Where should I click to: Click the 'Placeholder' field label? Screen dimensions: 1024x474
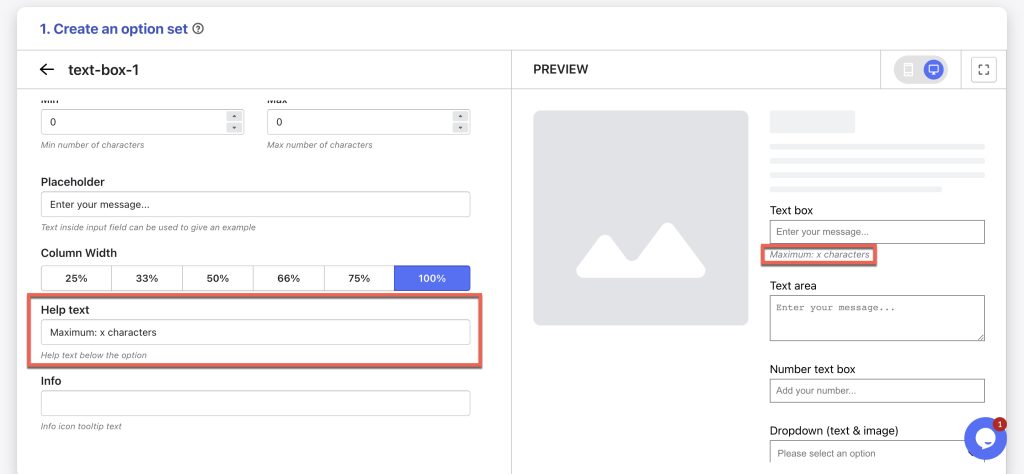pos(72,182)
